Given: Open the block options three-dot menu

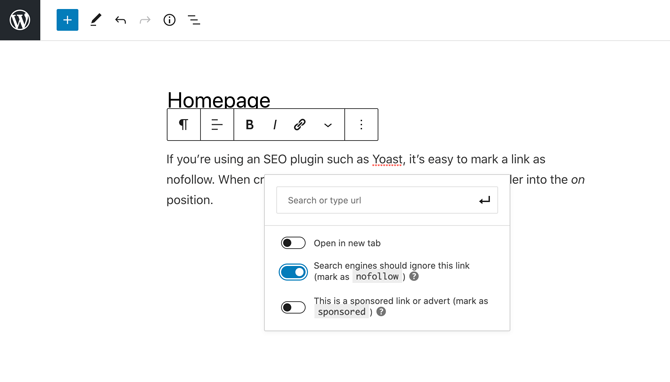Looking at the screenshot, I should (x=361, y=124).
